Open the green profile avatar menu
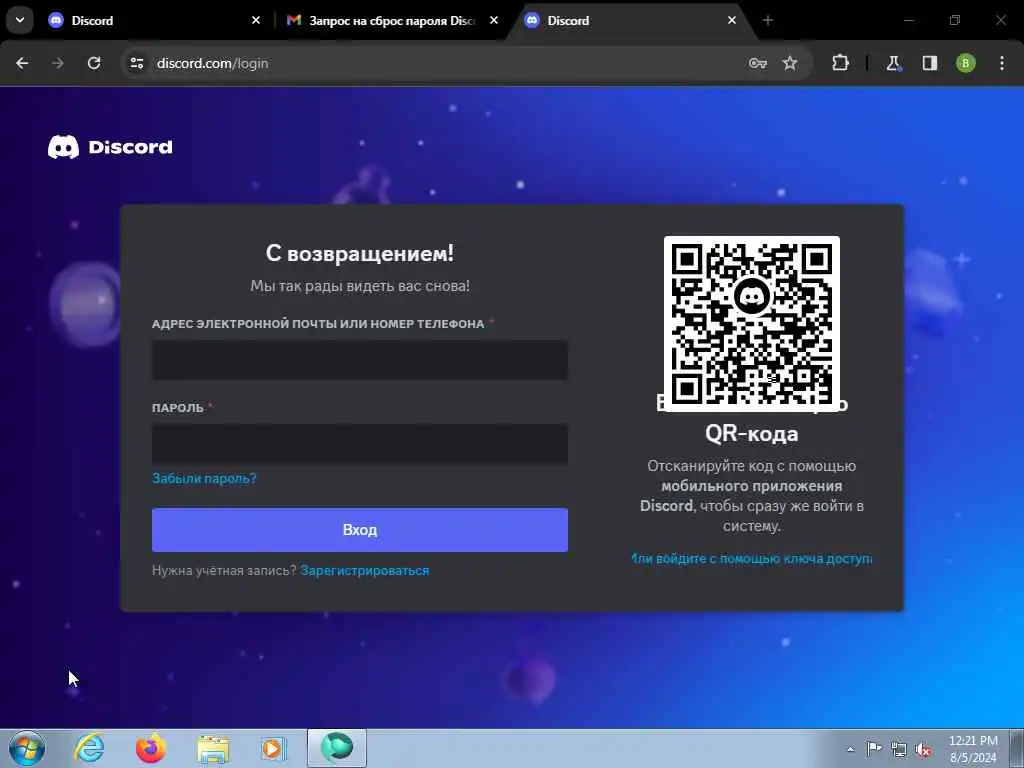The image size is (1024, 768). coord(966,63)
